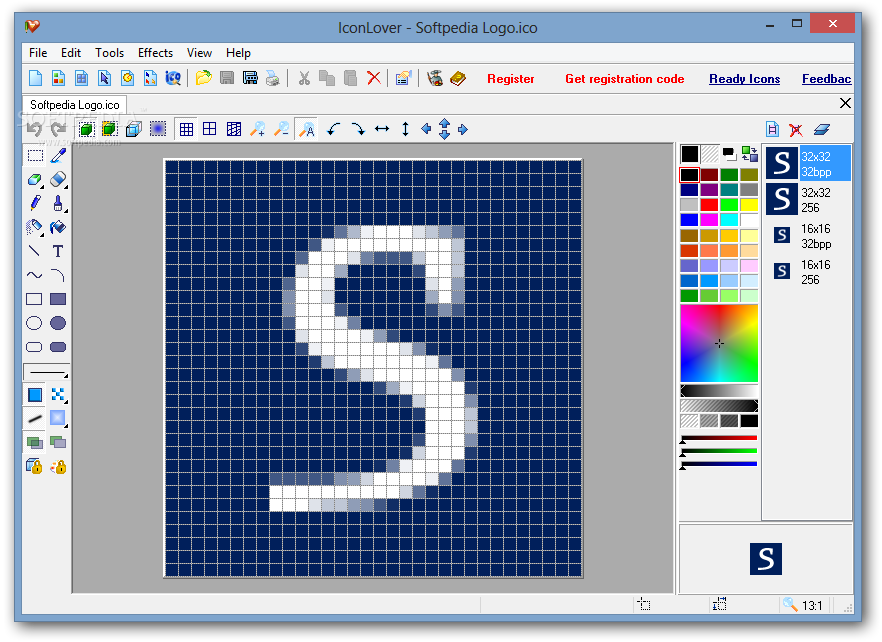Create a new blank icon file
The width and height of the screenshot is (882, 642).
tap(35, 78)
